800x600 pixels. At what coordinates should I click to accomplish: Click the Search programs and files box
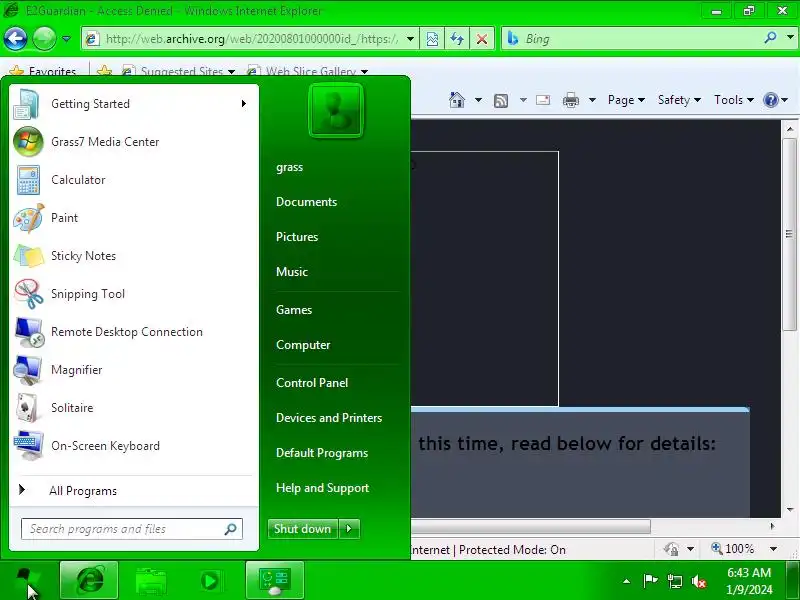(132, 529)
